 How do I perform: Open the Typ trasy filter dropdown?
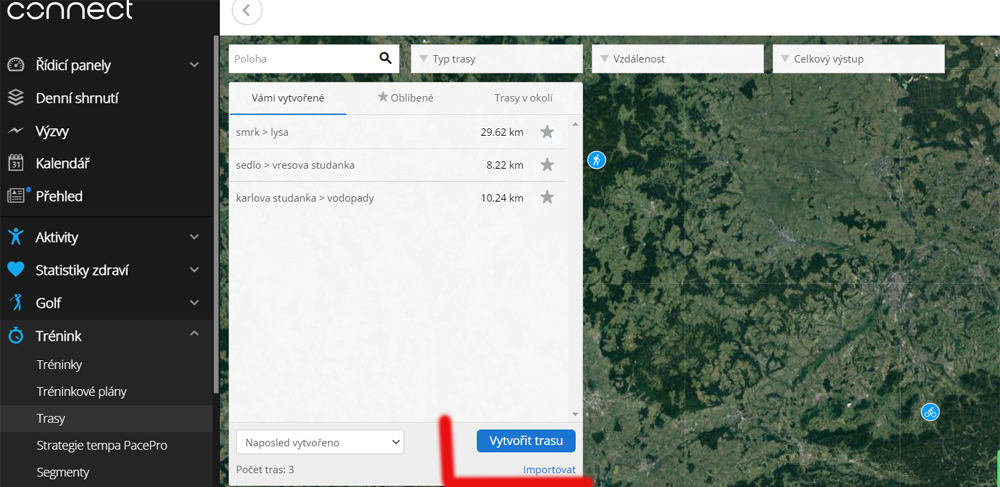click(x=497, y=59)
